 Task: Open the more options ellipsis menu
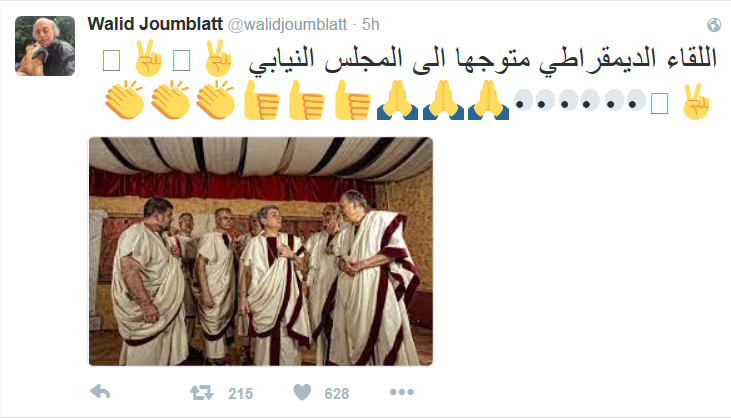402,392
